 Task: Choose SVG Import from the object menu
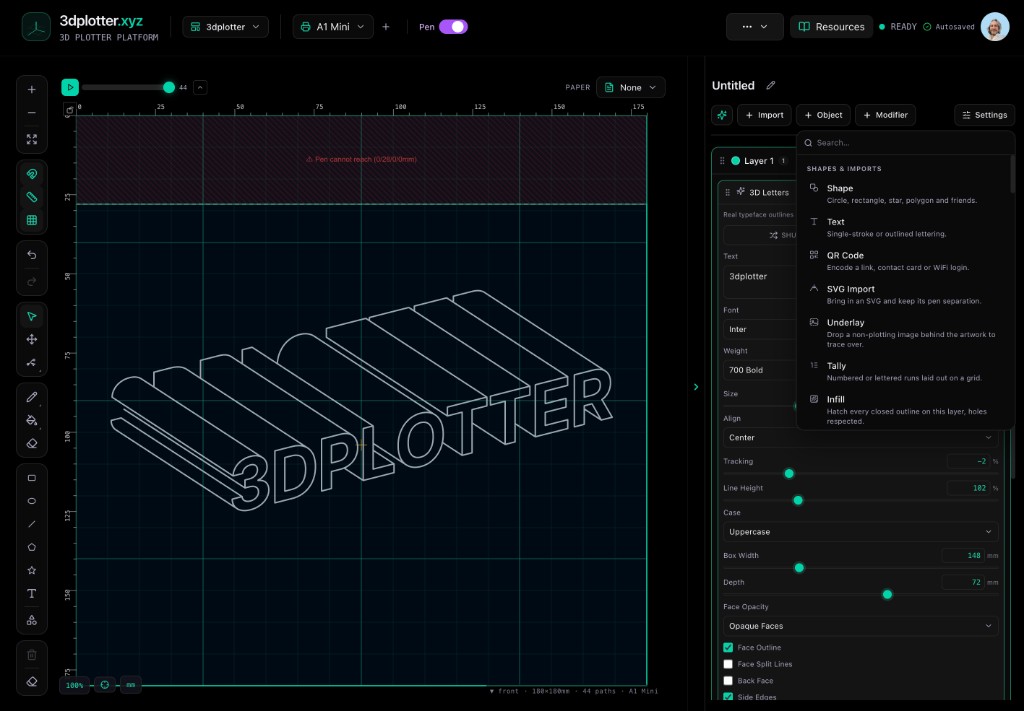[904, 294]
